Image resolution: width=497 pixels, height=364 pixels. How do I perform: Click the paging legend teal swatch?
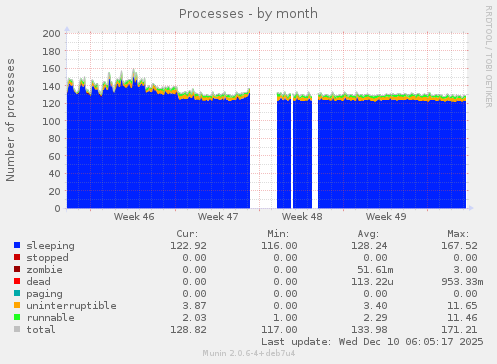17,293
